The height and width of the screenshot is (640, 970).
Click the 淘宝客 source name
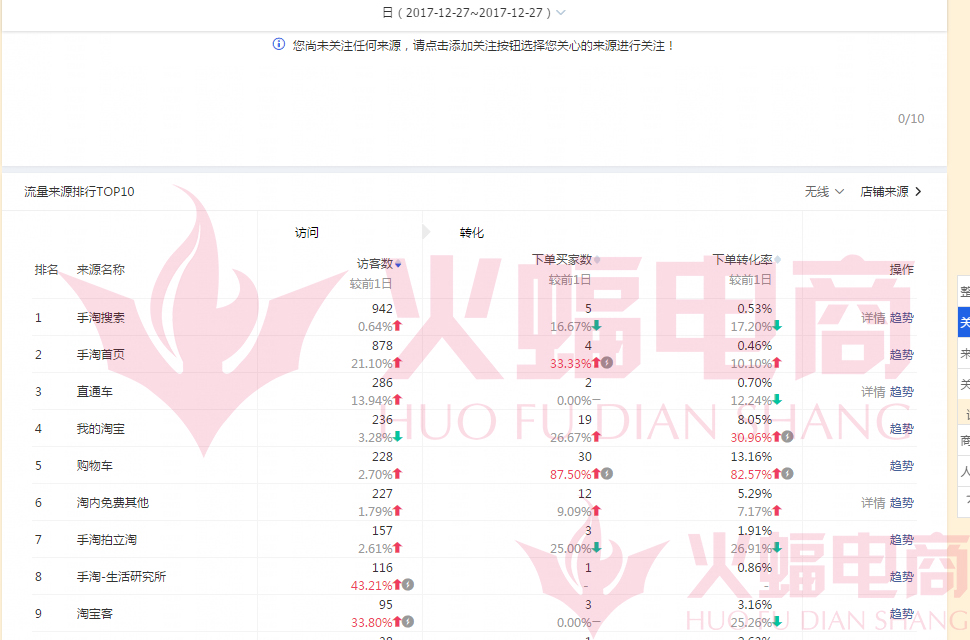click(x=95, y=614)
